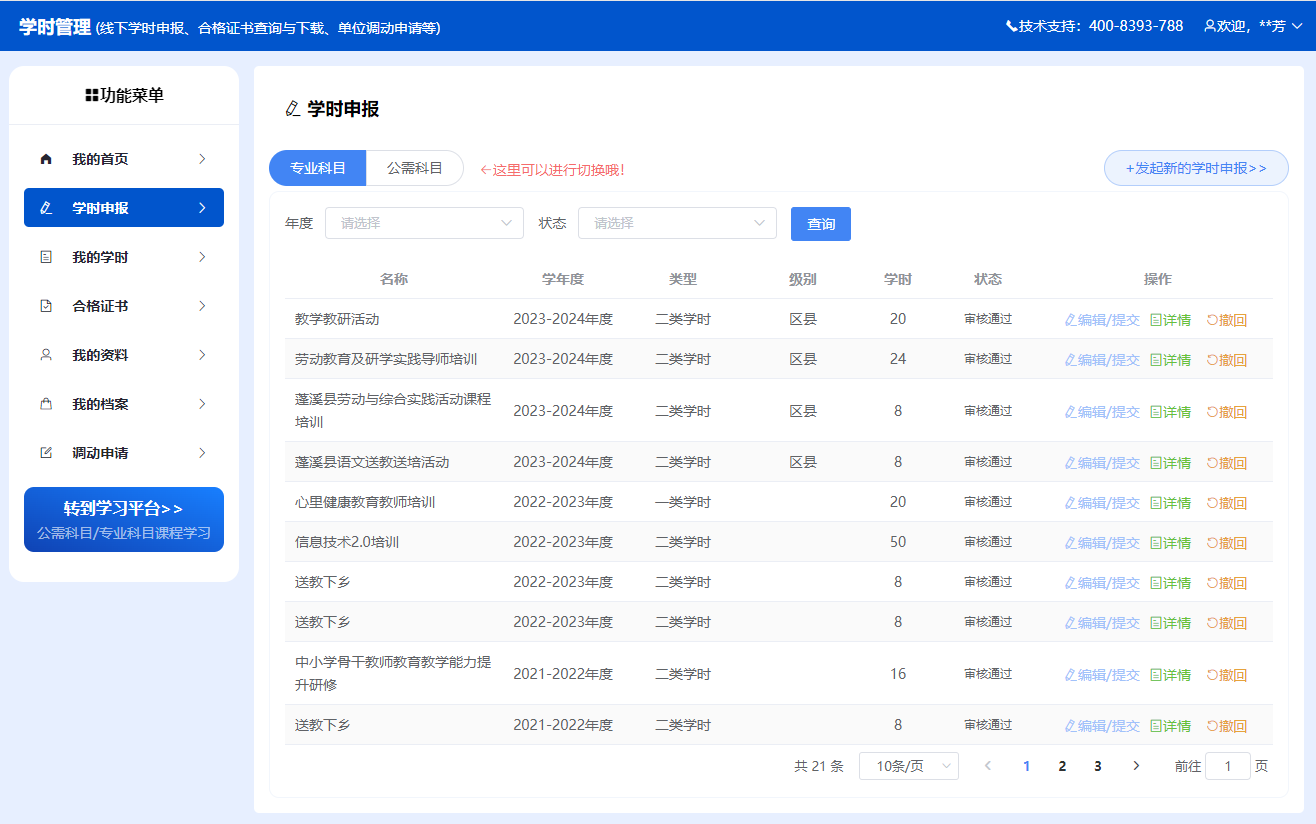Click the 状态 column header
Screen dimensions: 1316x824
(x=988, y=280)
